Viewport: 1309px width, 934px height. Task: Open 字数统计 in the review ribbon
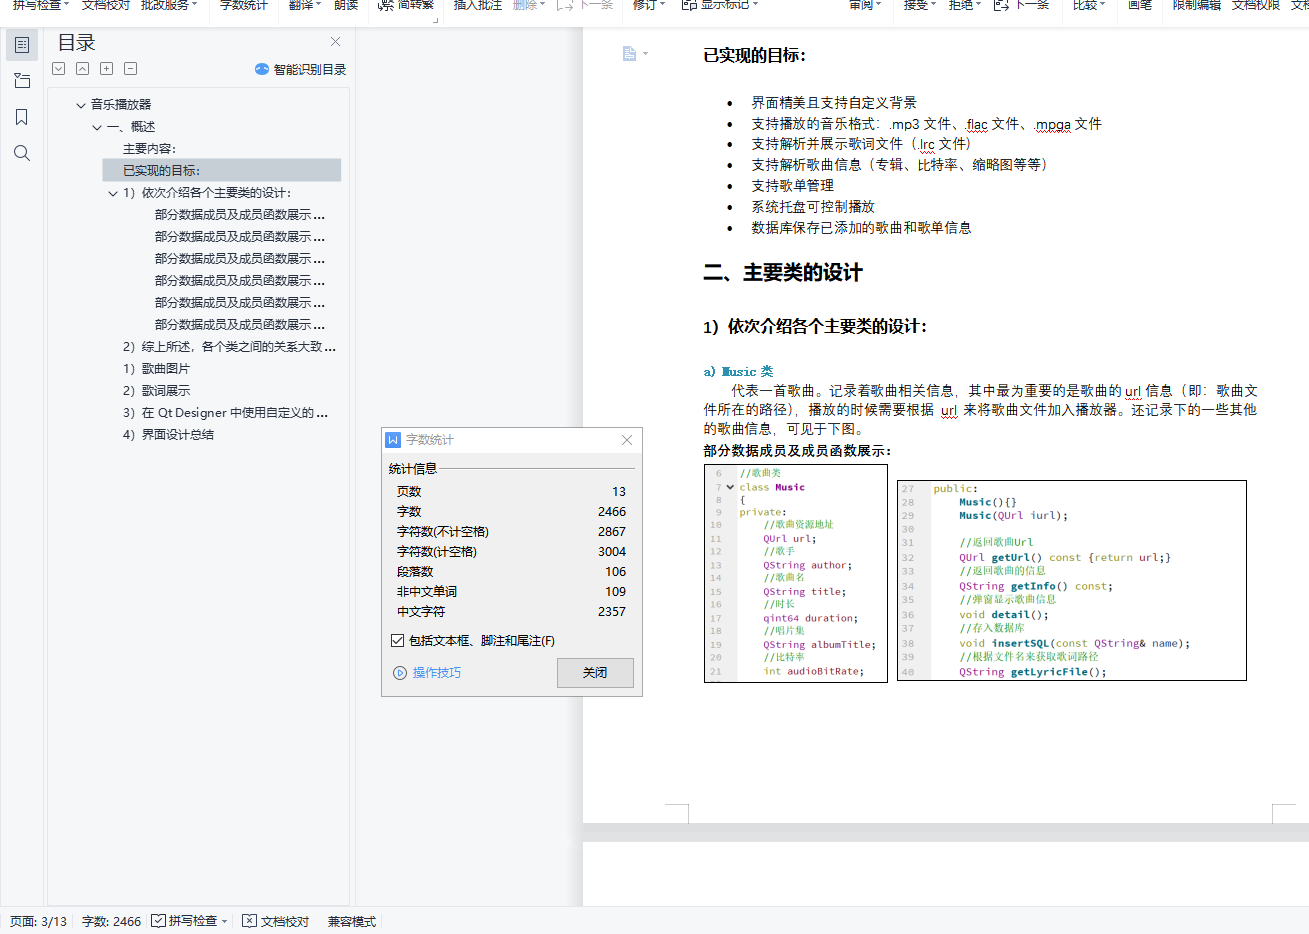click(x=244, y=6)
